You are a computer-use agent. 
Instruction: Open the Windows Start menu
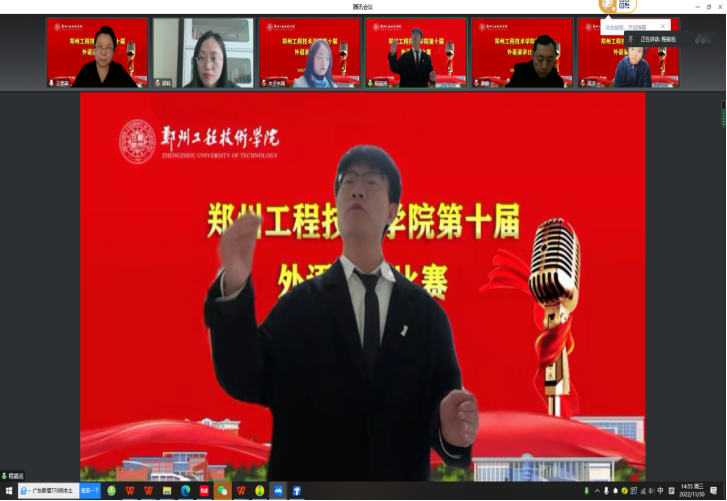(8, 491)
